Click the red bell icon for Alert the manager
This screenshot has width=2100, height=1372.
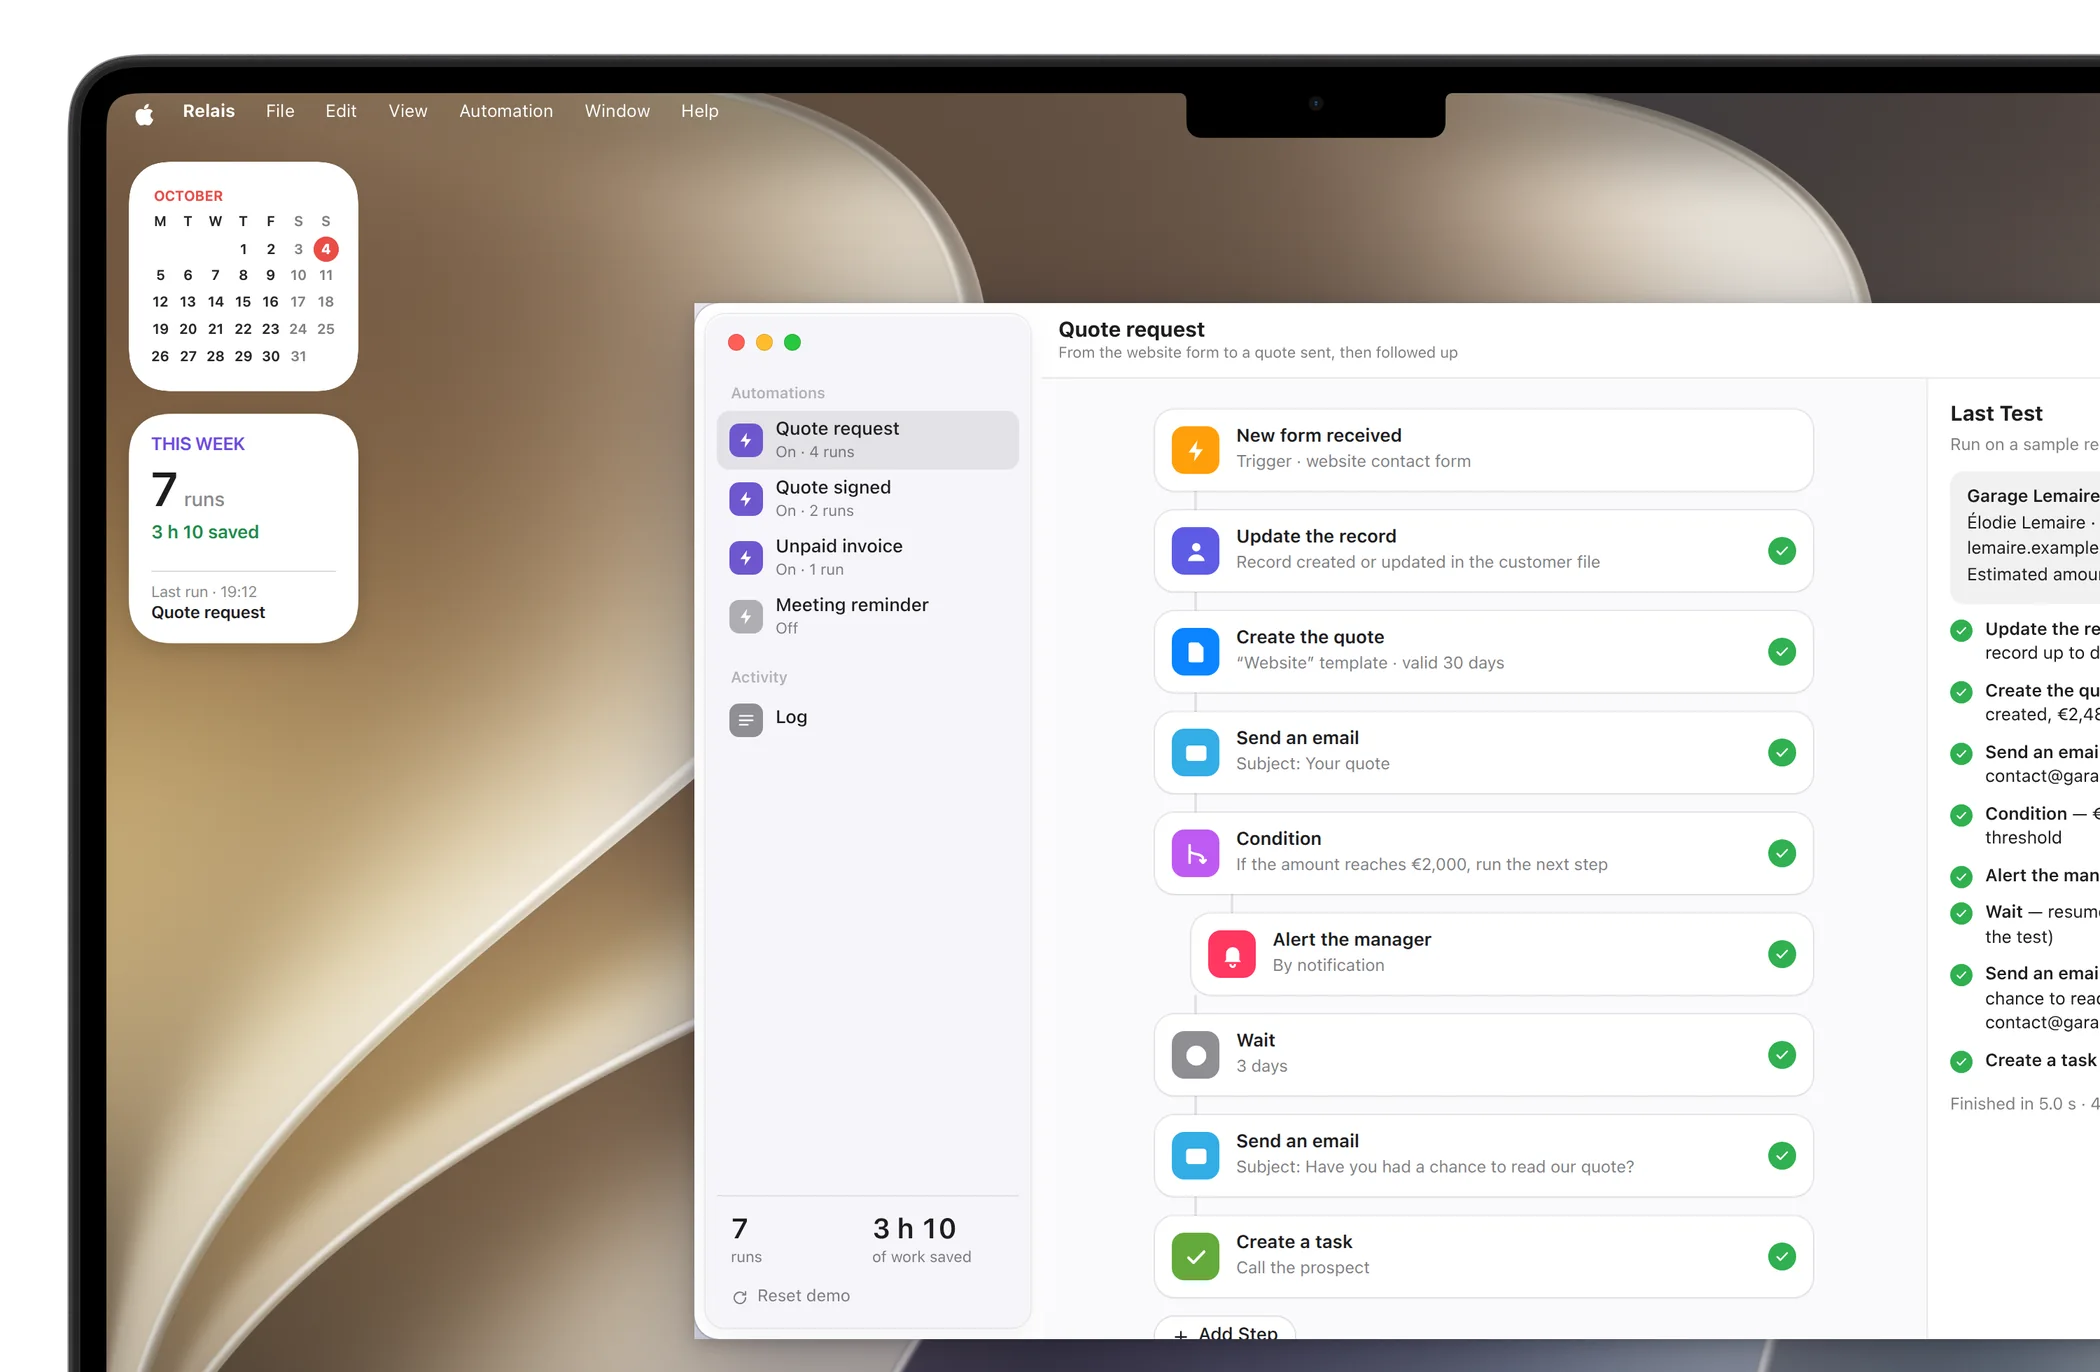pyautogui.click(x=1232, y=954)
